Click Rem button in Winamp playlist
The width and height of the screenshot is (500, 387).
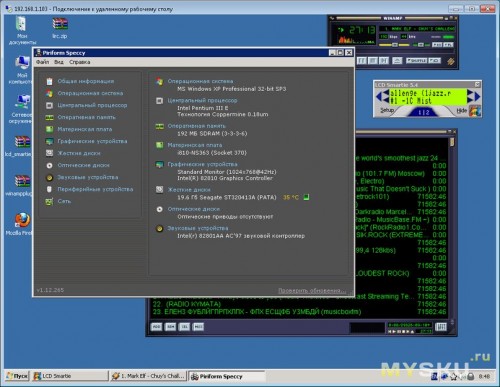pos(170,326)
